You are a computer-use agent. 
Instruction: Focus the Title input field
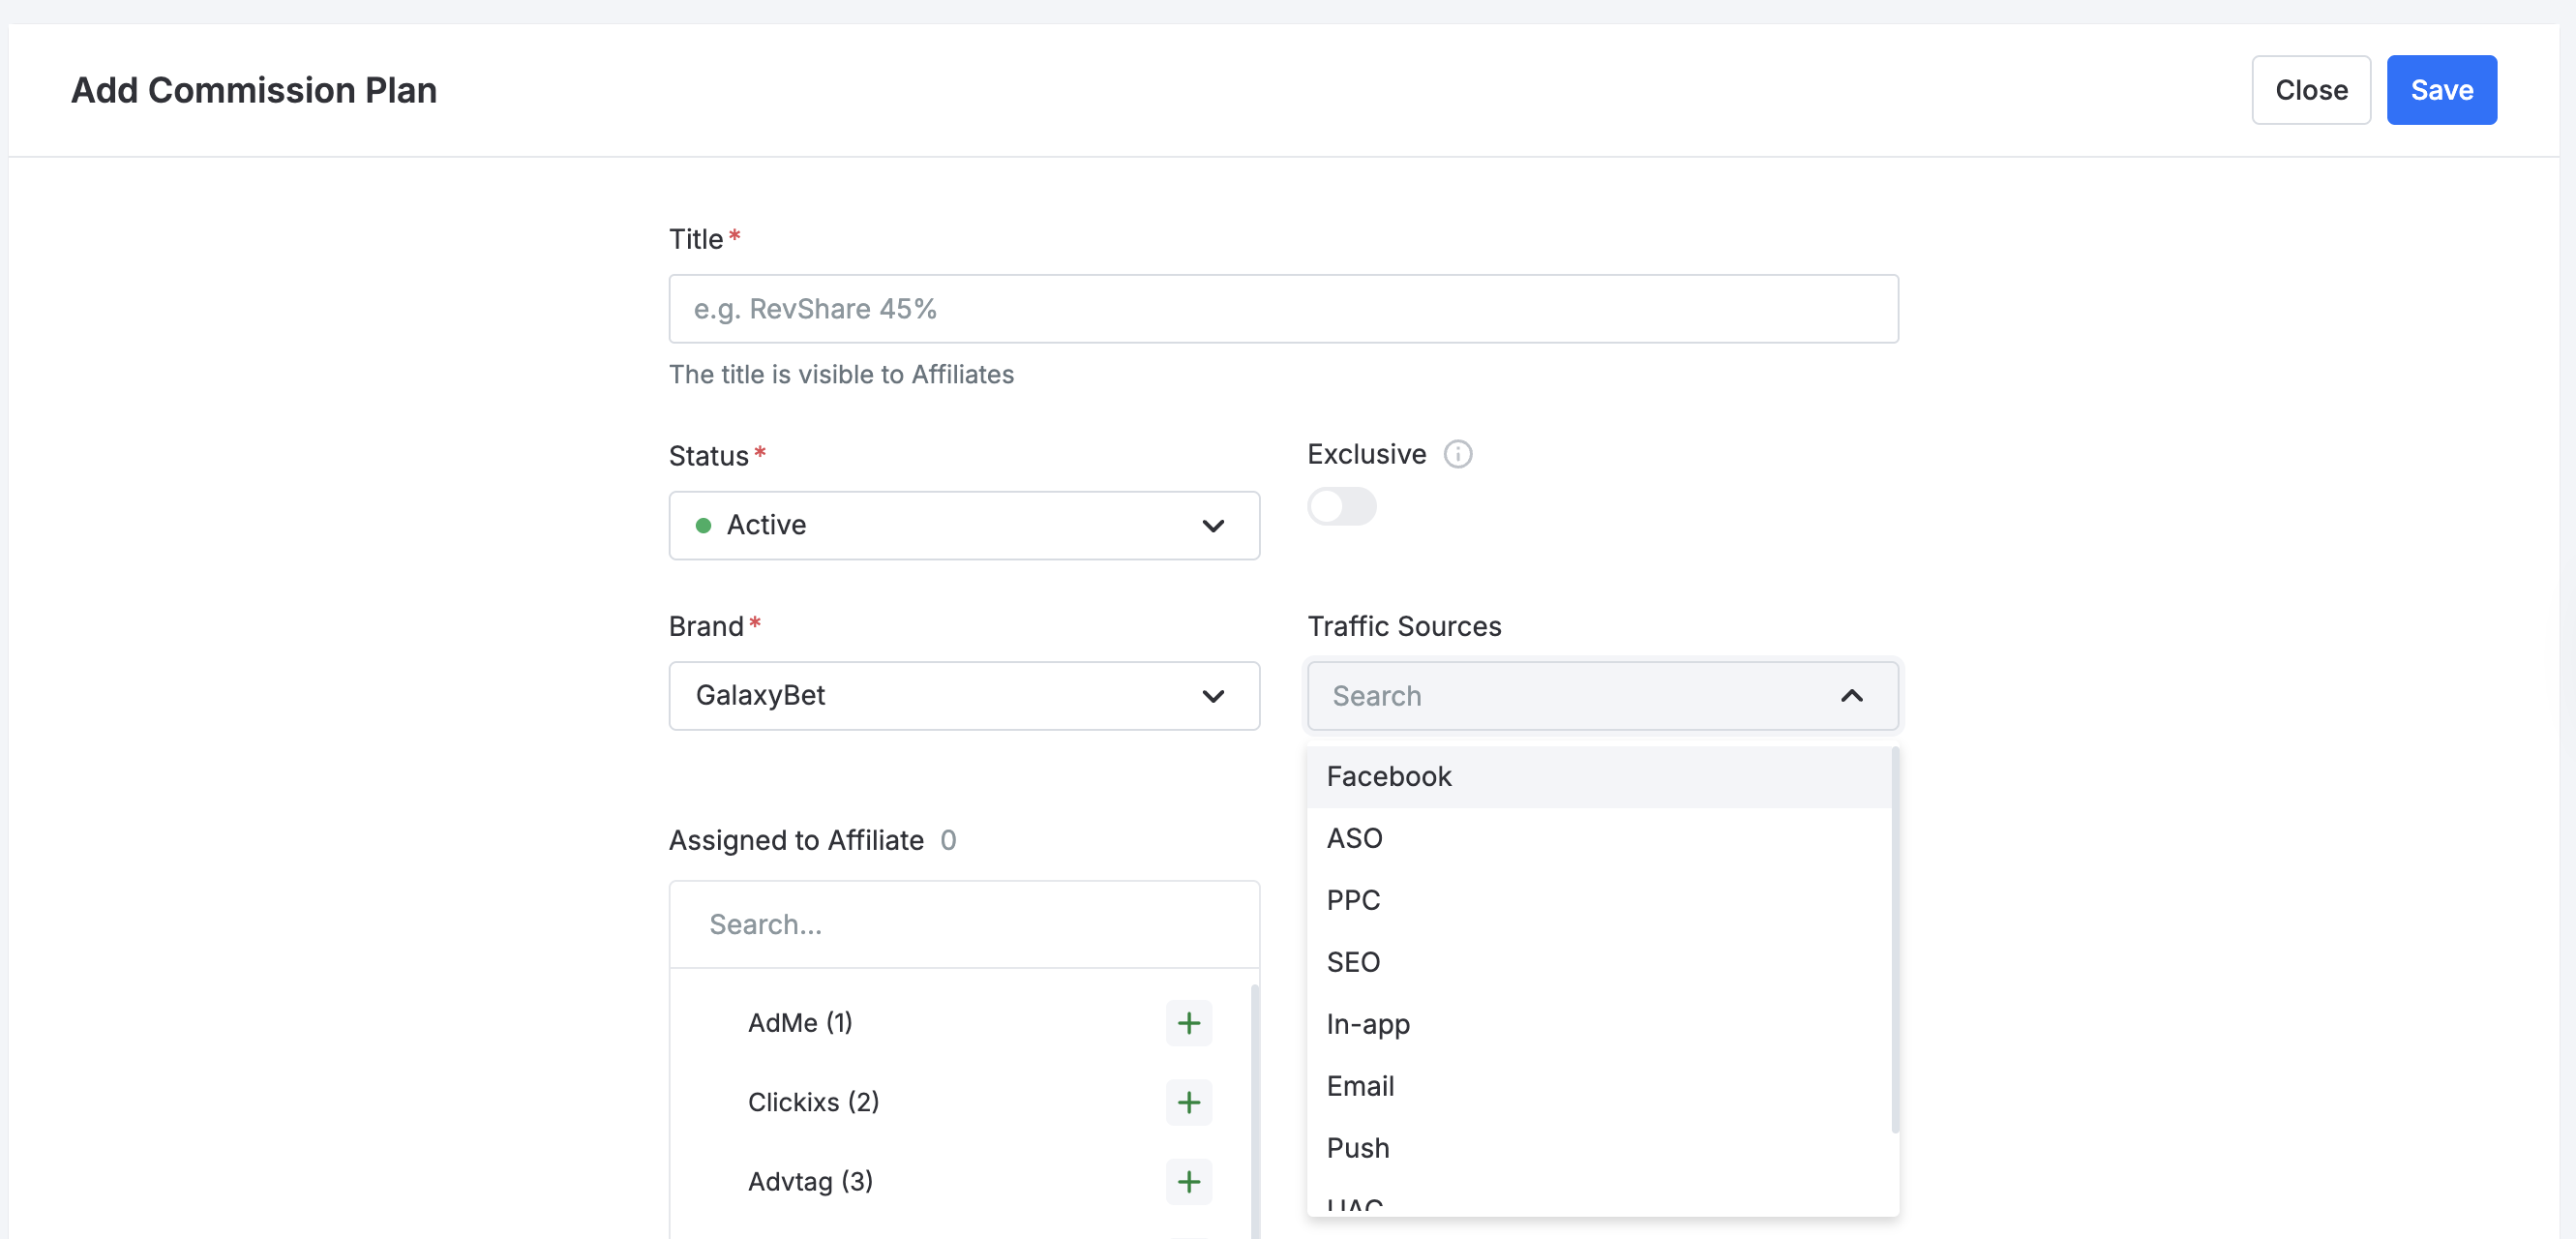point(1283,309)
